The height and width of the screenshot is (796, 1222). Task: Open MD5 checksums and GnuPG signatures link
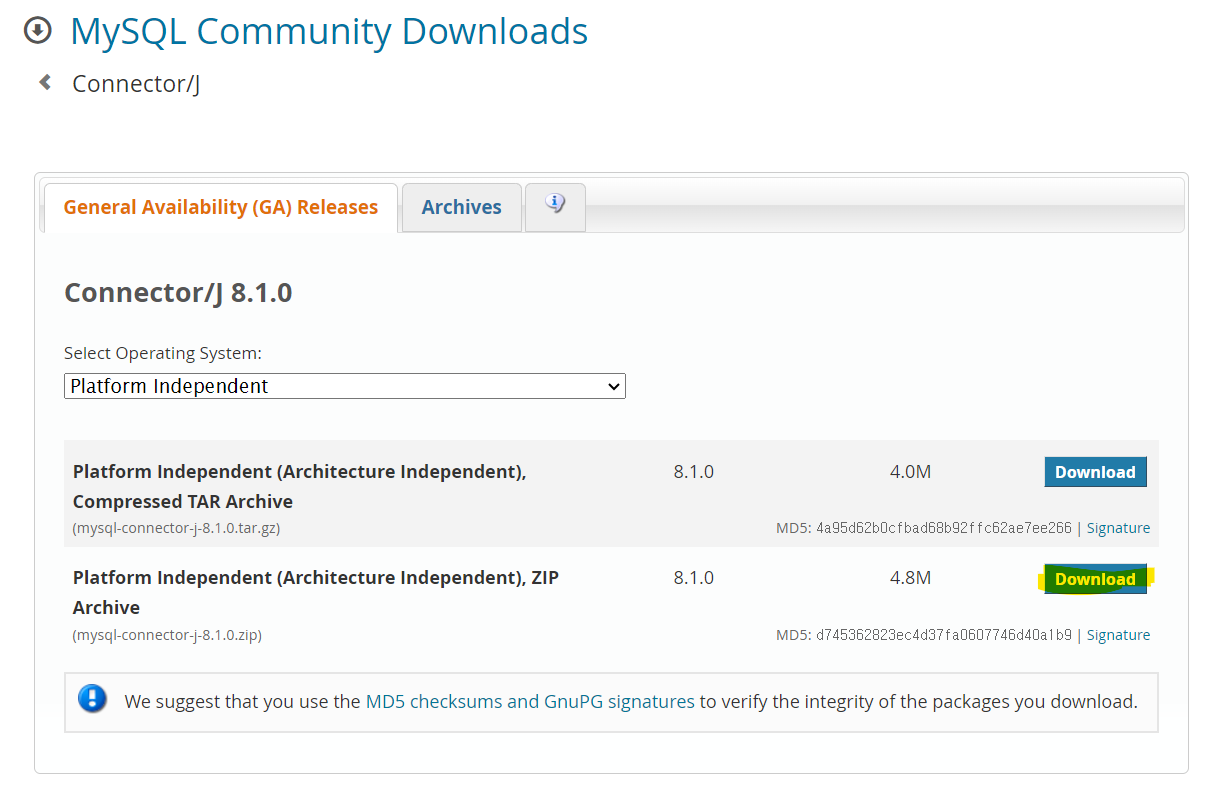pyautogui.click(x=530, y=701)
